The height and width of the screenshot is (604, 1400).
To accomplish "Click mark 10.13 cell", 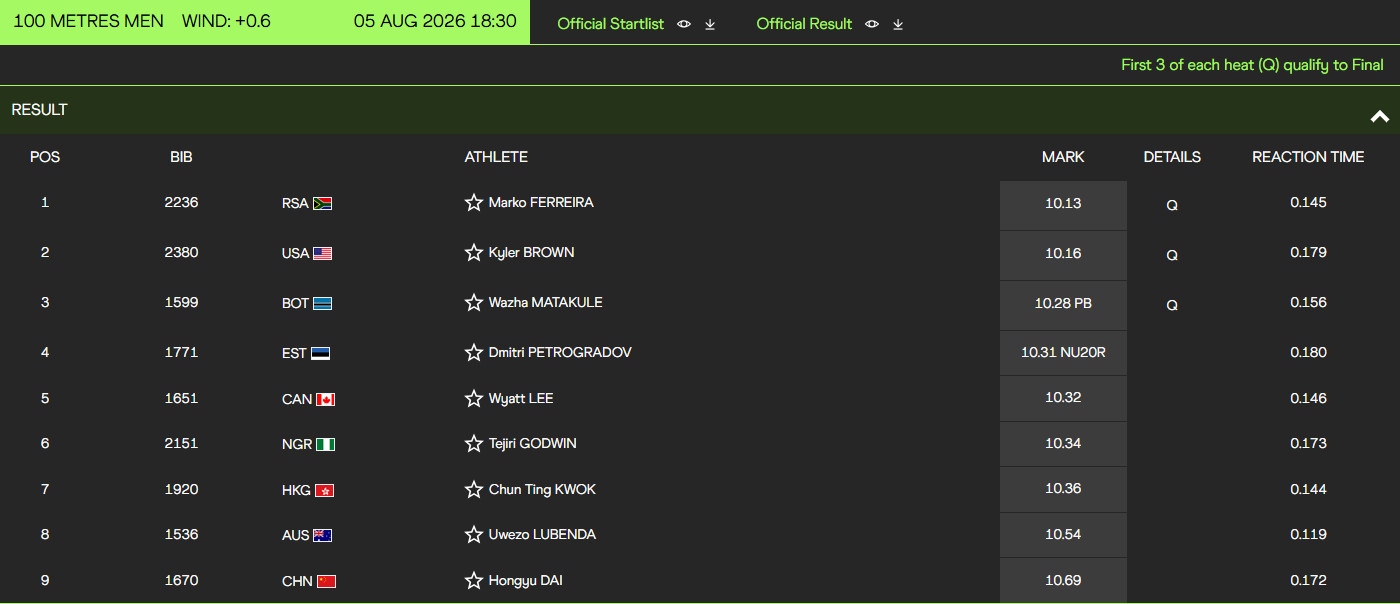I will pos(1063,205).
